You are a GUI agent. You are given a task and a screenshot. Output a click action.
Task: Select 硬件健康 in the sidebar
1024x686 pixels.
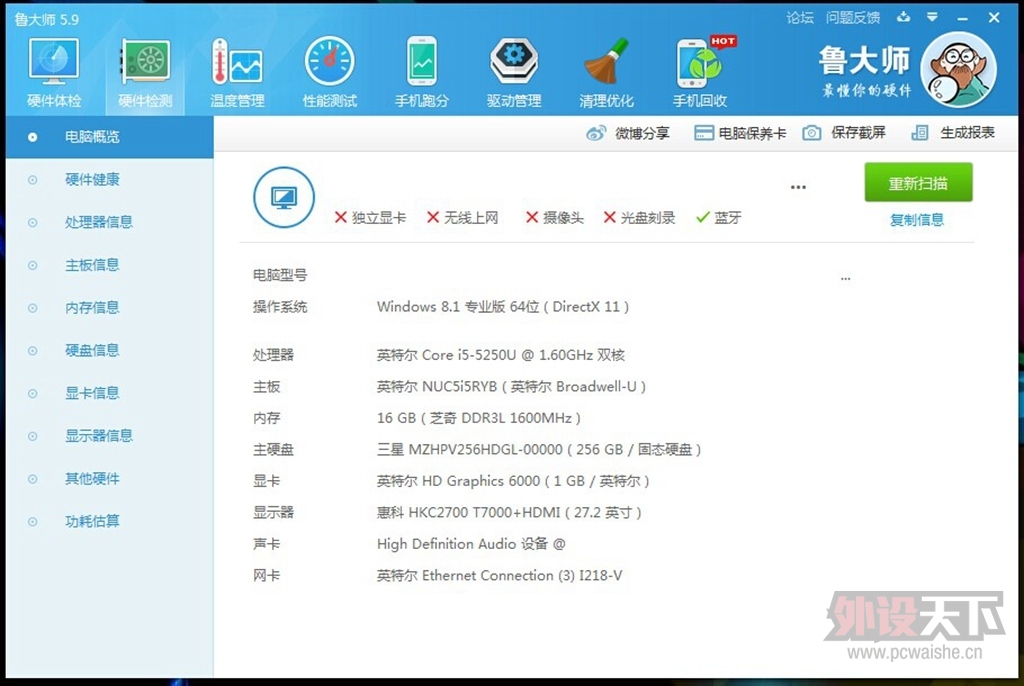(x=92, y=180)
